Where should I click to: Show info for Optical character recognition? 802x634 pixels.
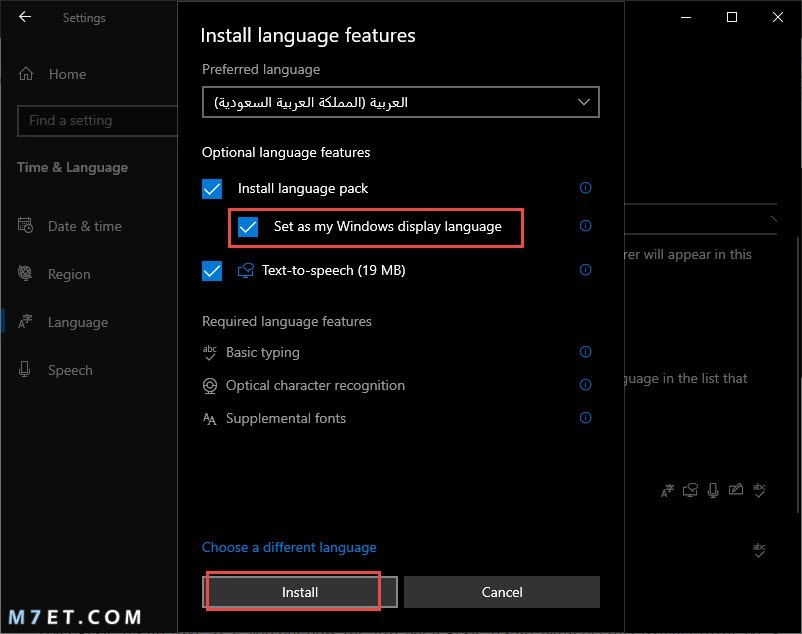click(586, 384)
